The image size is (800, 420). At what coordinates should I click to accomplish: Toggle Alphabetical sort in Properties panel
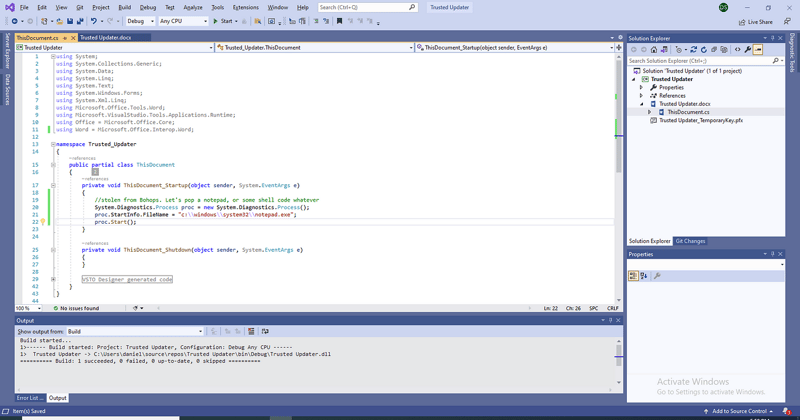[x=644, y=276]
